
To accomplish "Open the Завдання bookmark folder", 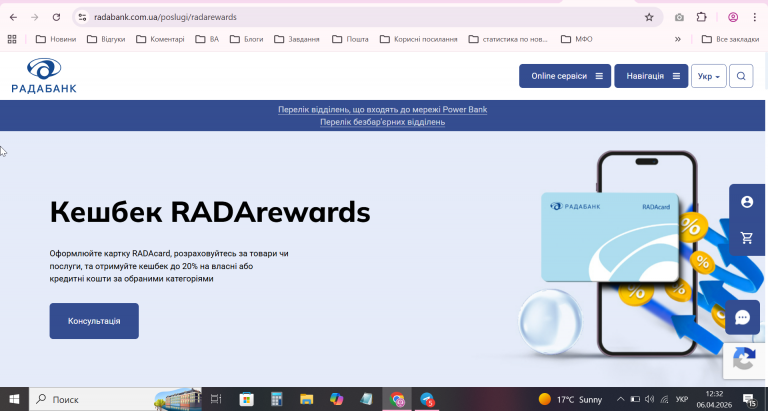I will point(297,39).
